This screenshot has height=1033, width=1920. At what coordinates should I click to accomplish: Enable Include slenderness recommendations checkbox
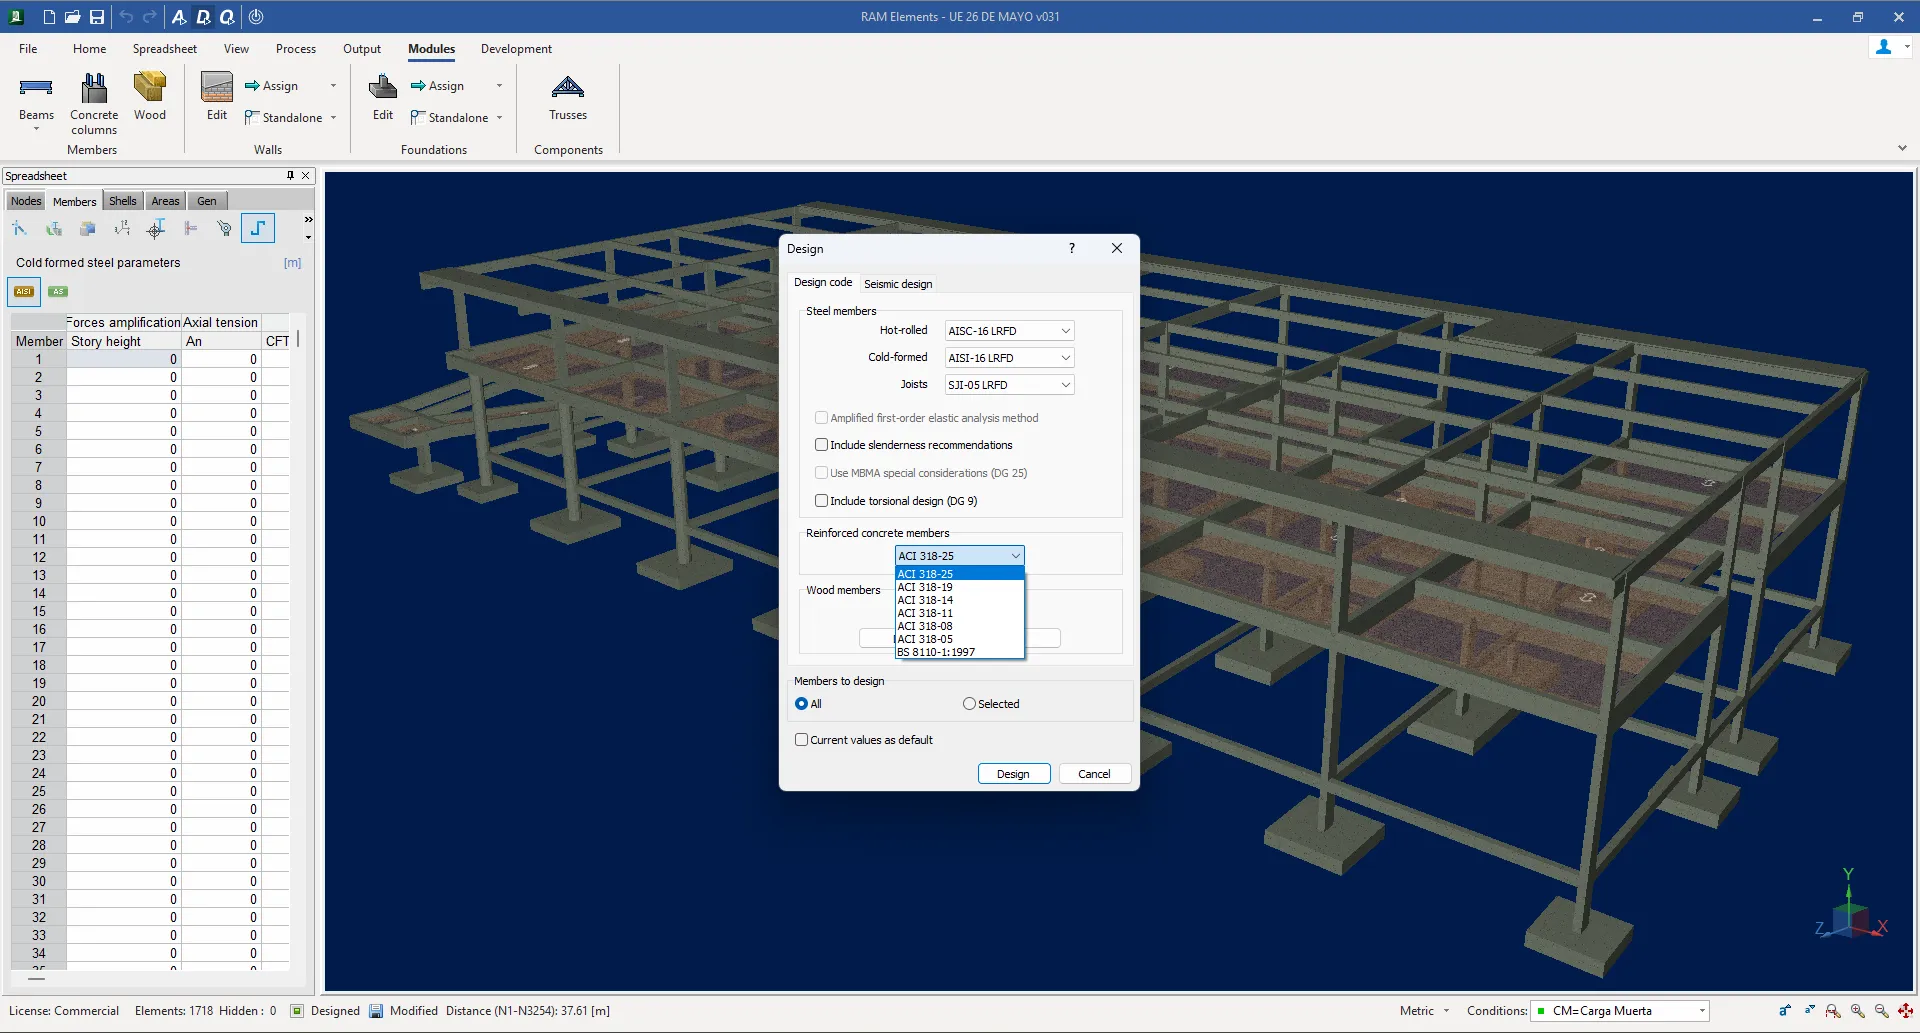click(821, 445)
